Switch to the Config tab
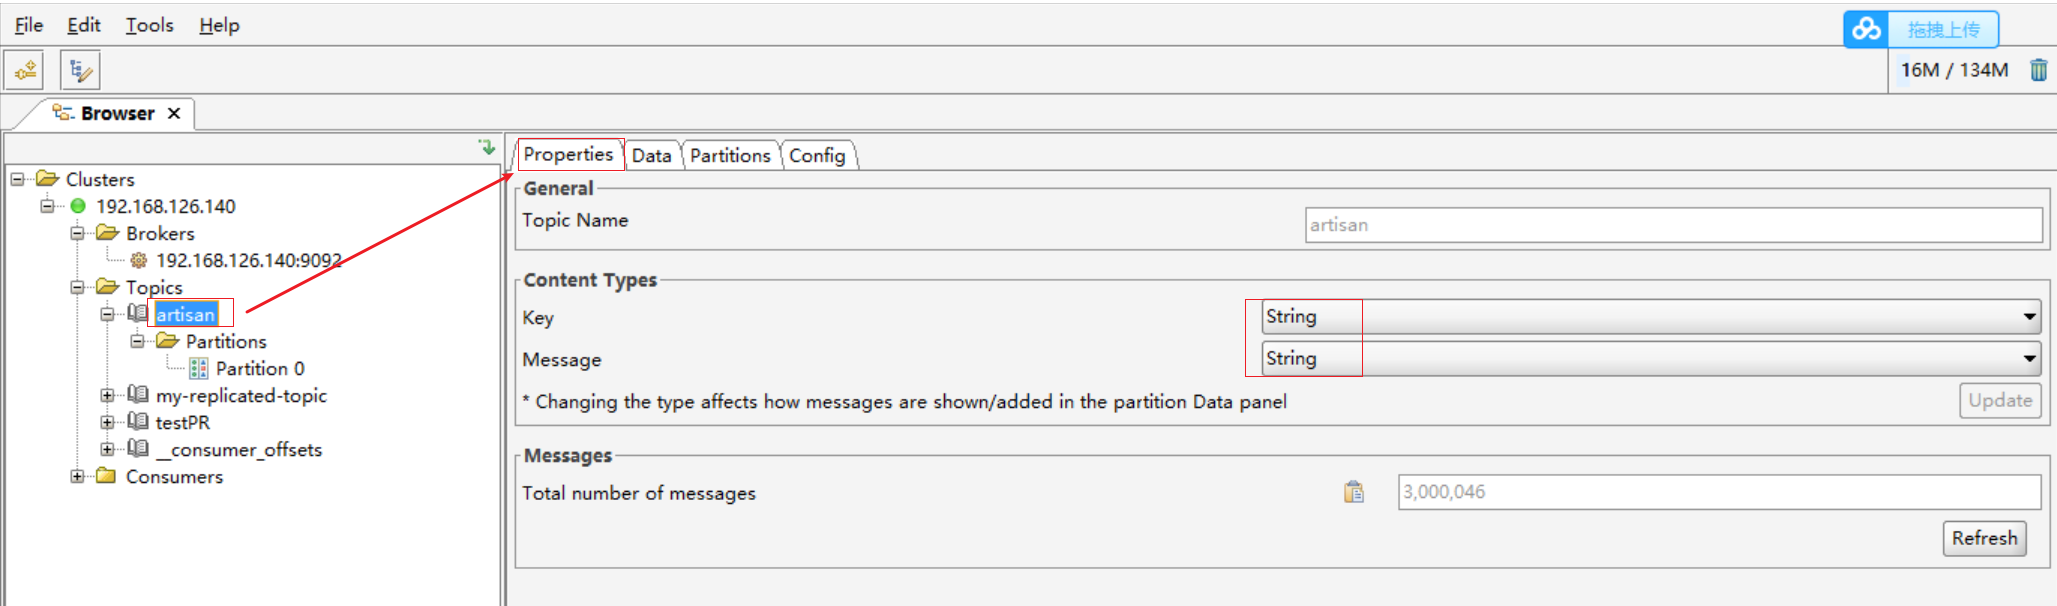Screen dimensions: 2057x606 point(817,155)
